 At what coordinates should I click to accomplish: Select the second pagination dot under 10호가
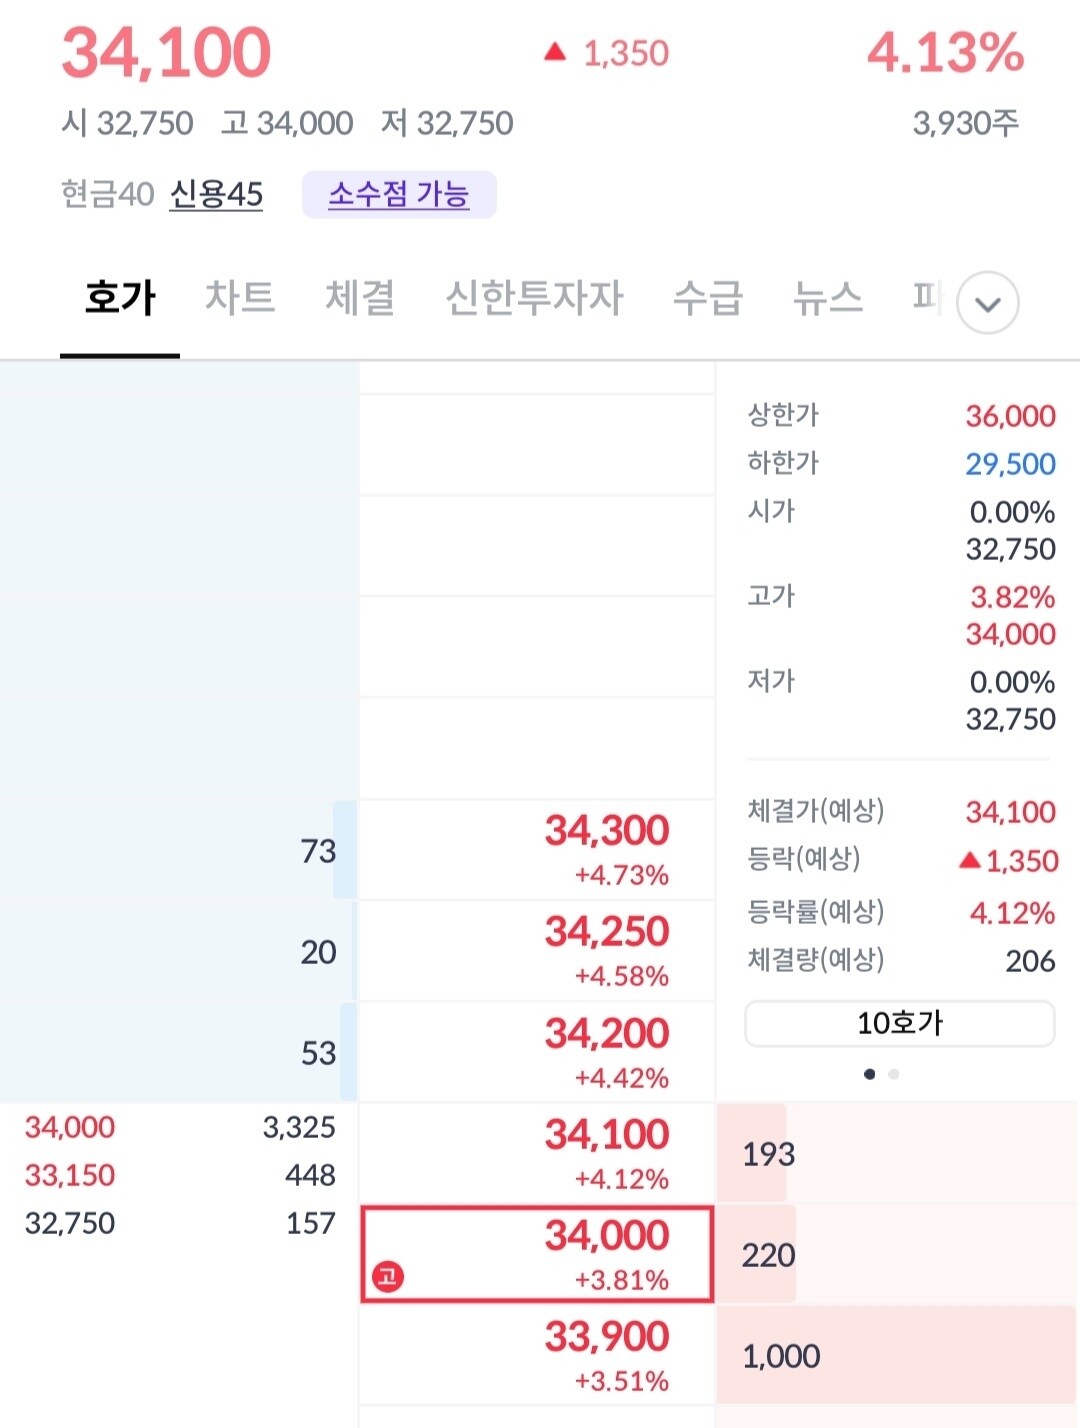coord(893,1072)
